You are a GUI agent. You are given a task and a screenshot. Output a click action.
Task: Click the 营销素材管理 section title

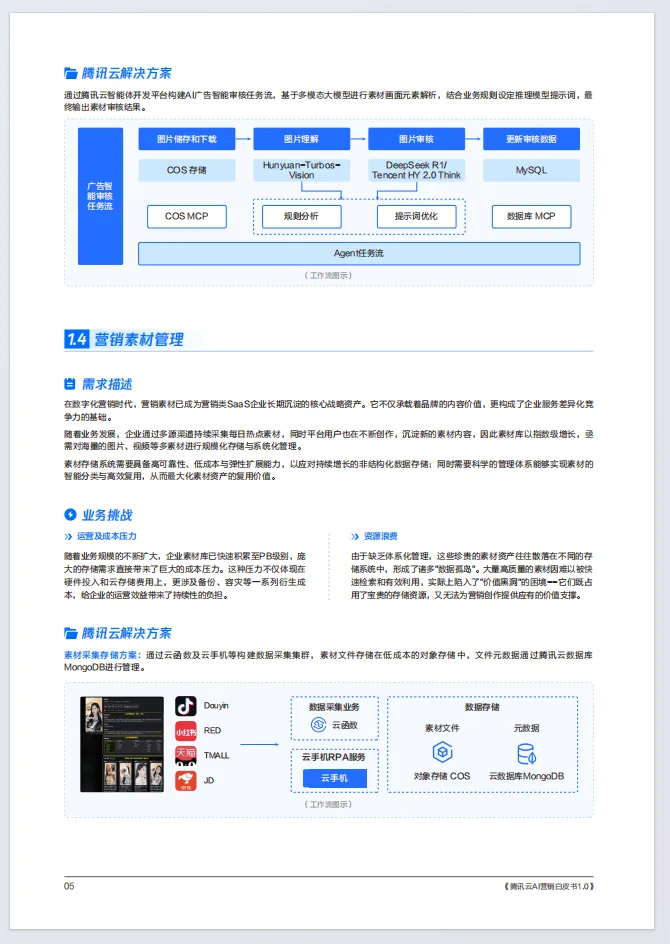pos(139,340)
